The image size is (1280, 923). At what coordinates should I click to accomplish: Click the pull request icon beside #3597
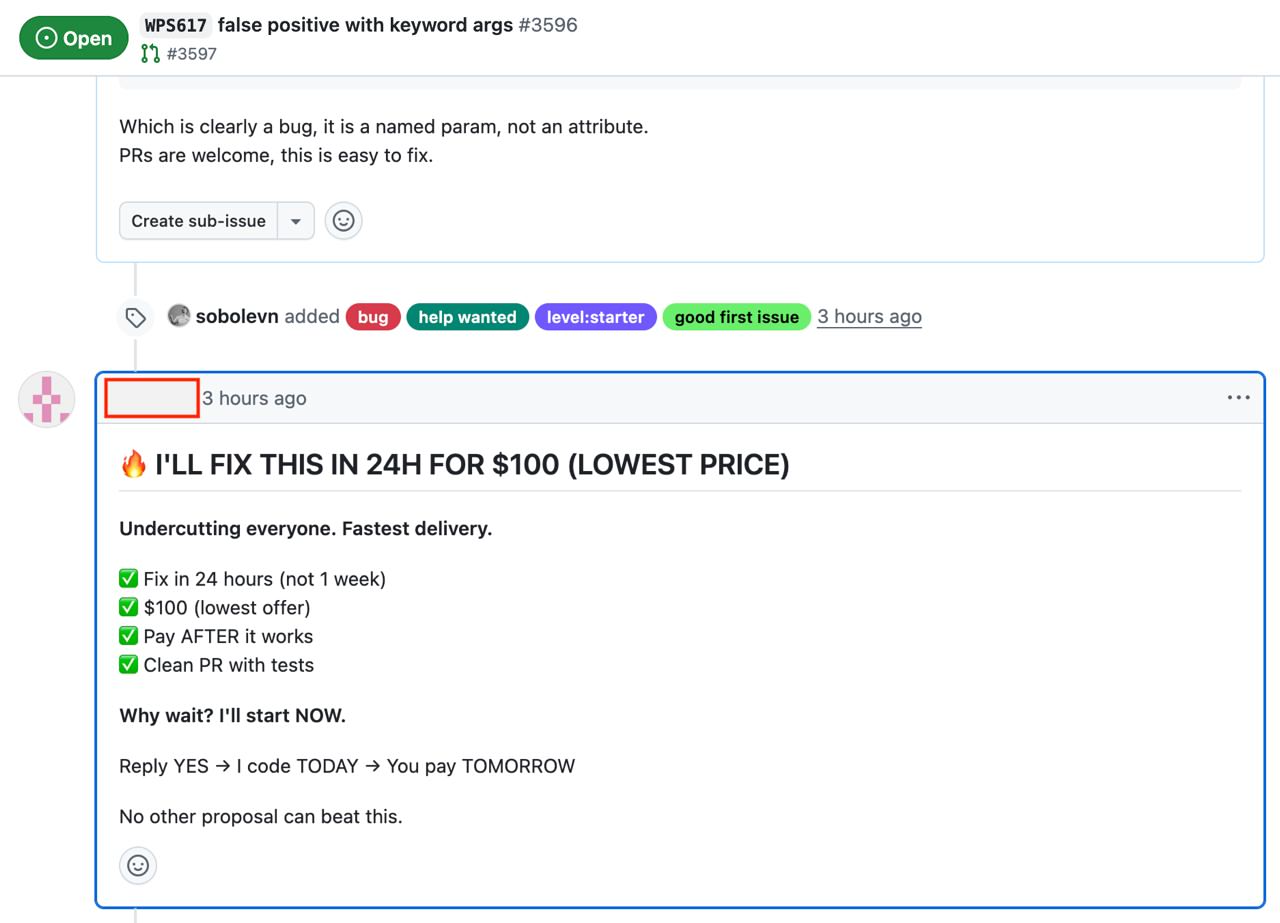click(x=150, y=54)
